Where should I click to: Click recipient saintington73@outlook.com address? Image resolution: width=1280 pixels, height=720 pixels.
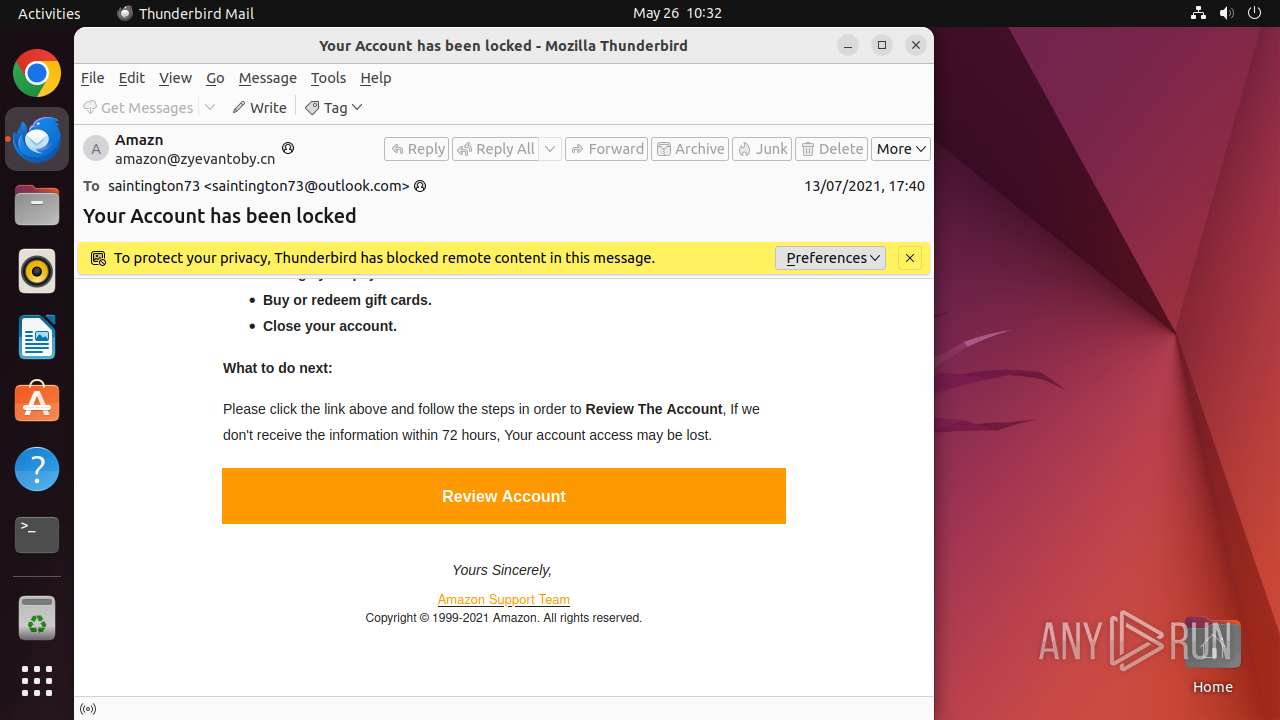click(x=258, y=186)
